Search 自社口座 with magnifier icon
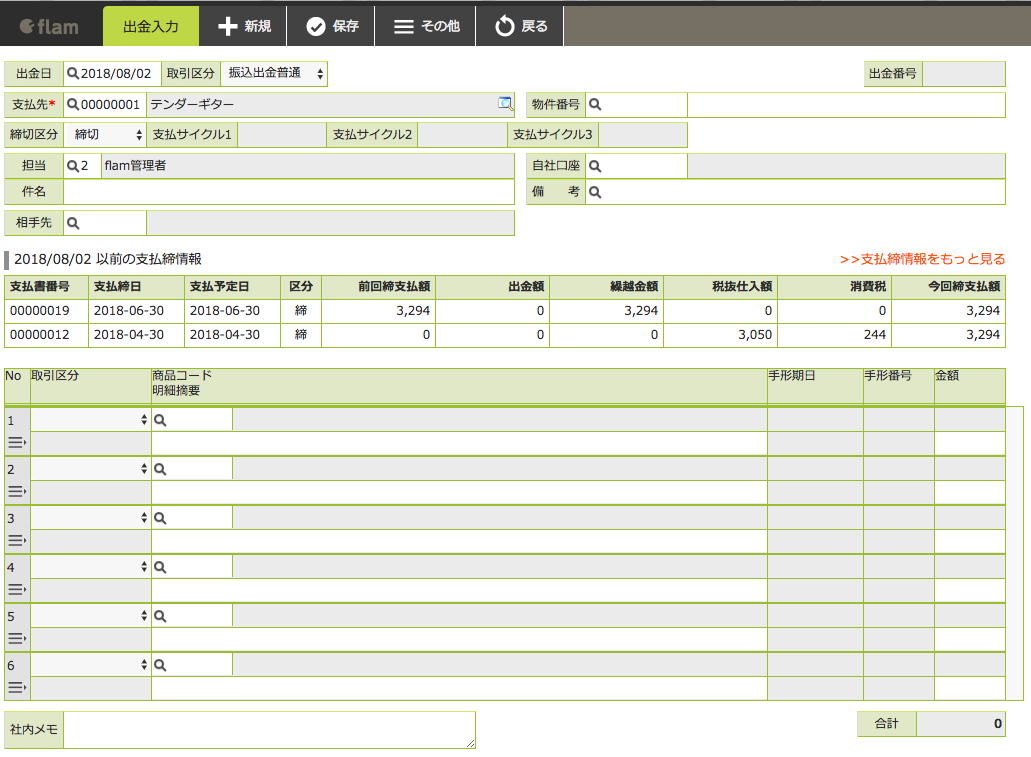The image size is (1031, 757). coord(595,166)
